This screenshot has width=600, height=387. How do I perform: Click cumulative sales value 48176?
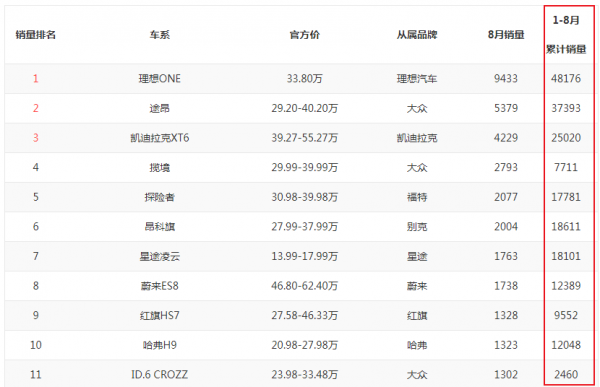pyautogui.click(x=566, y=78)
